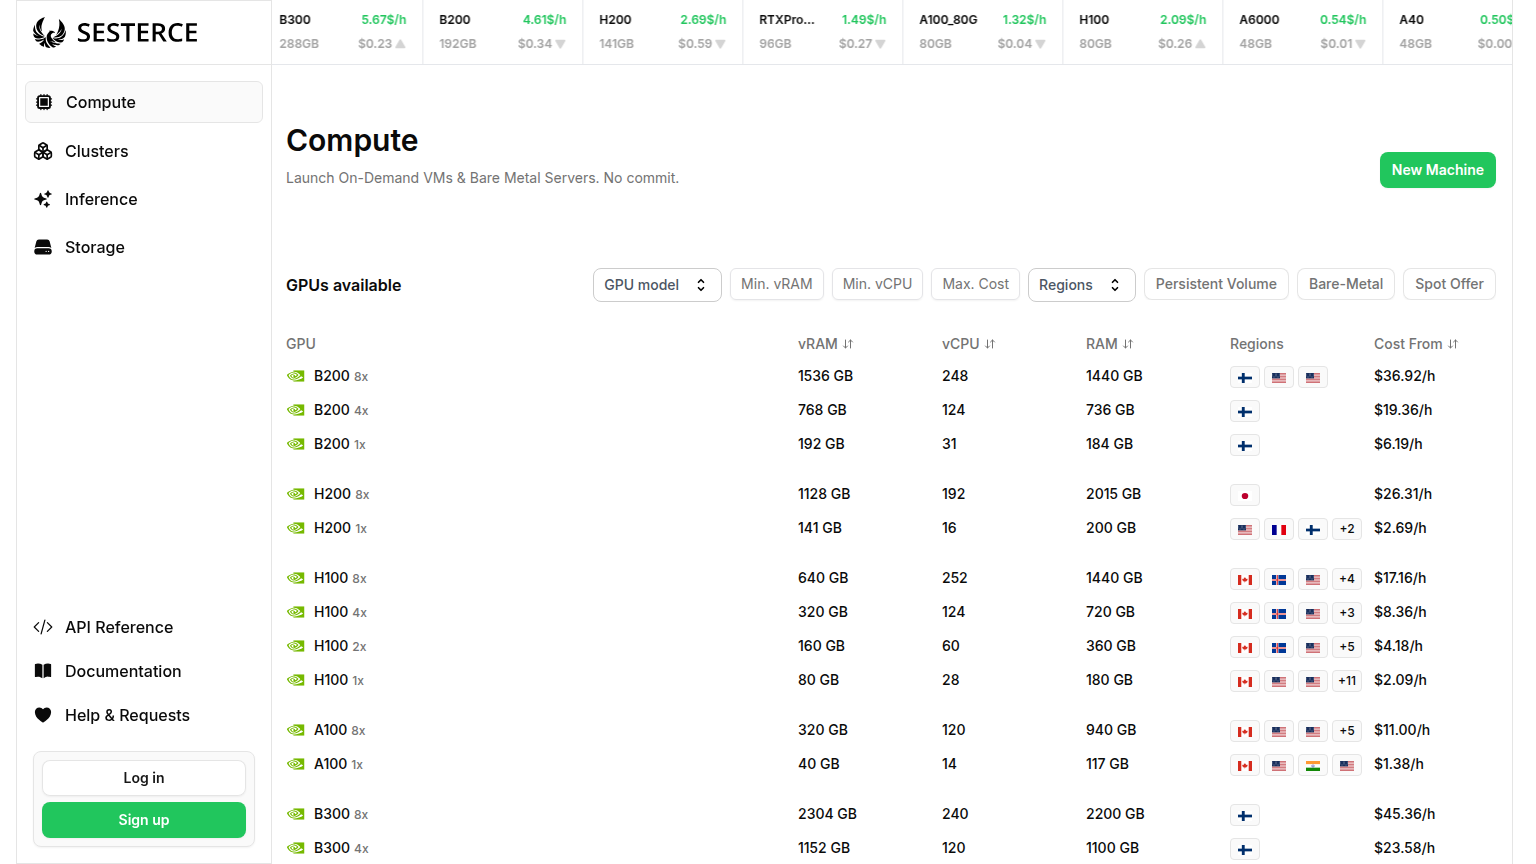Click the green Sign up button
Viewport: 1536px width, 864px height.
pos(144,820)
